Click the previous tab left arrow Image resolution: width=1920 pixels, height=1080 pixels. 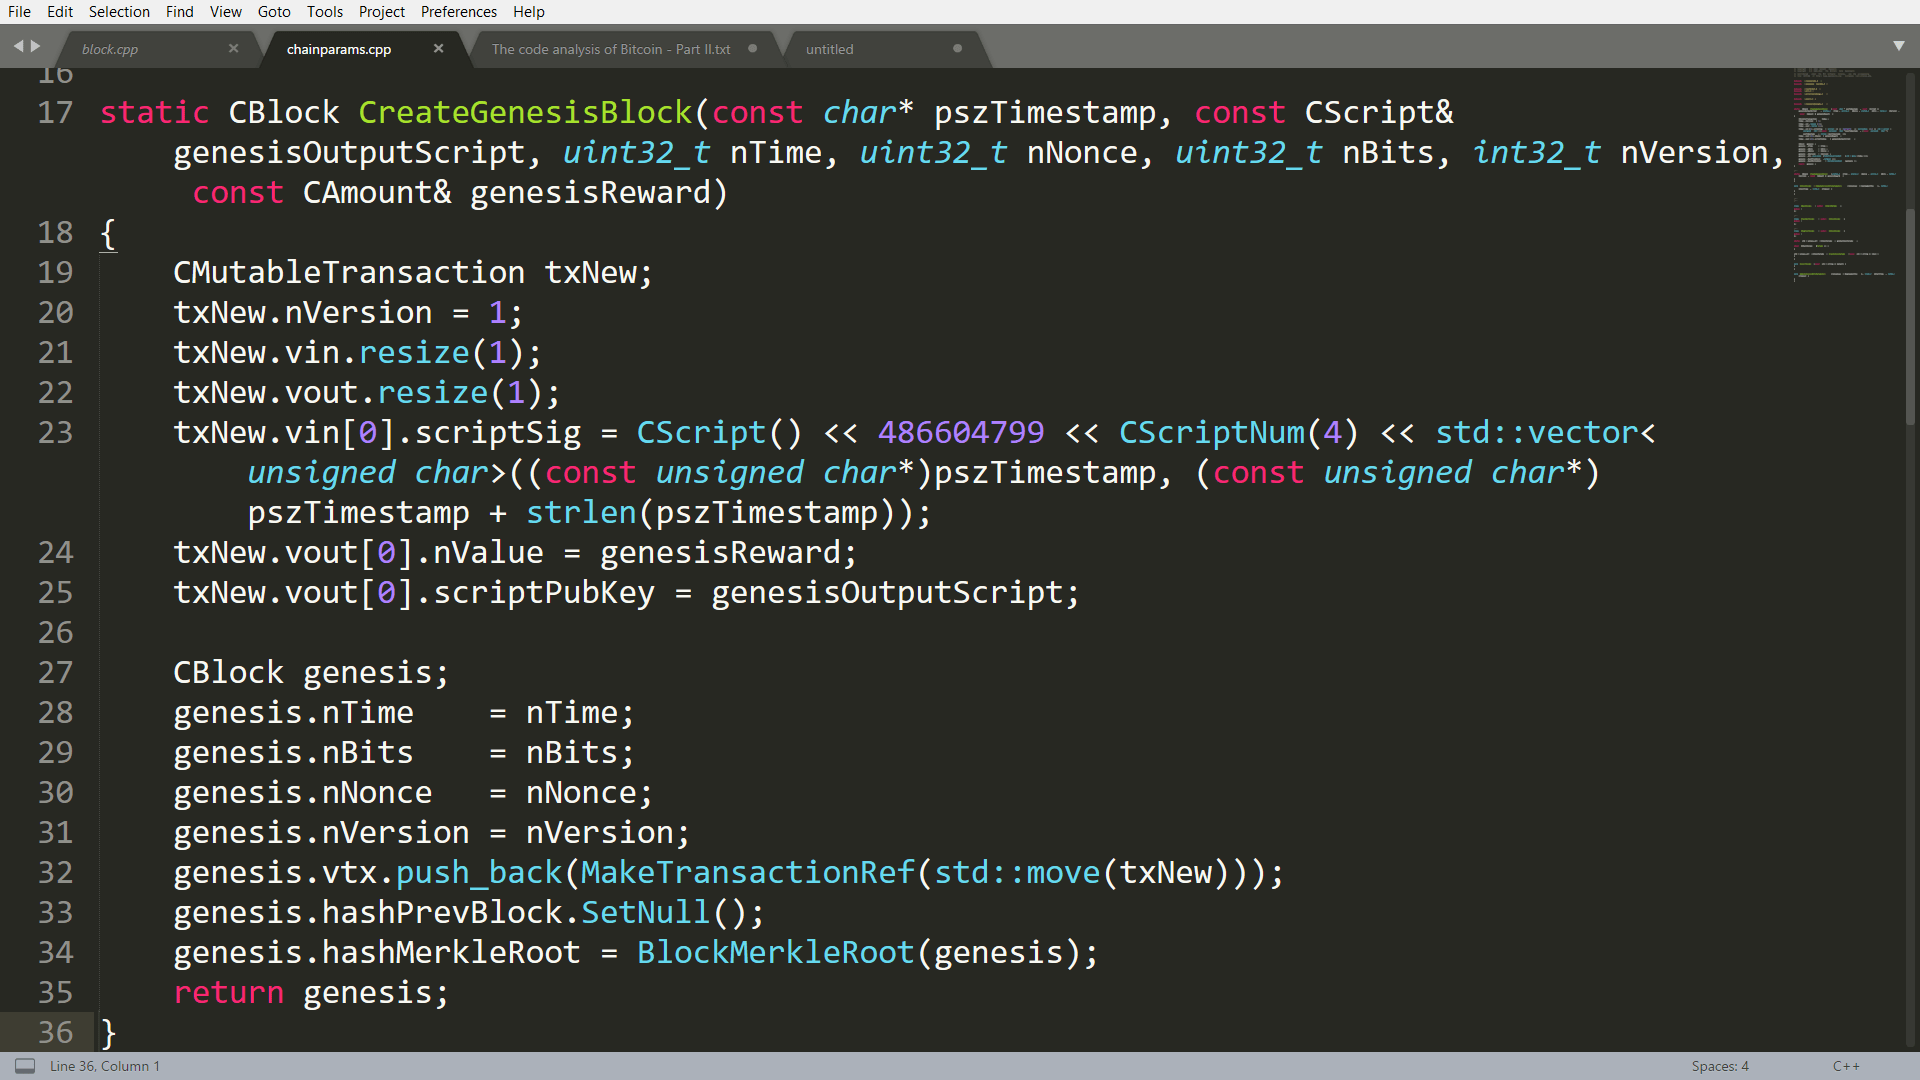pyautogui.click(x=18, y=46)
